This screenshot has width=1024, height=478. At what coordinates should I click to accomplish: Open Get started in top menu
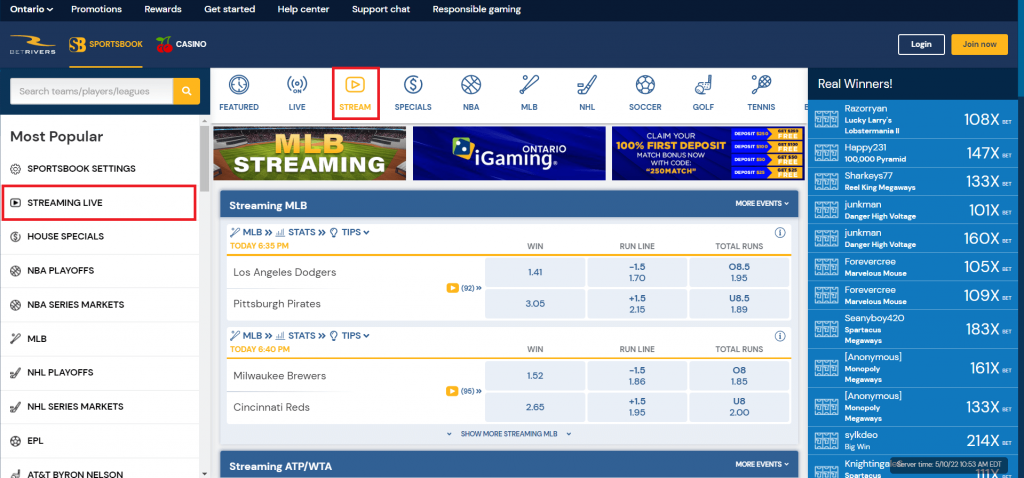pos(229,9)
